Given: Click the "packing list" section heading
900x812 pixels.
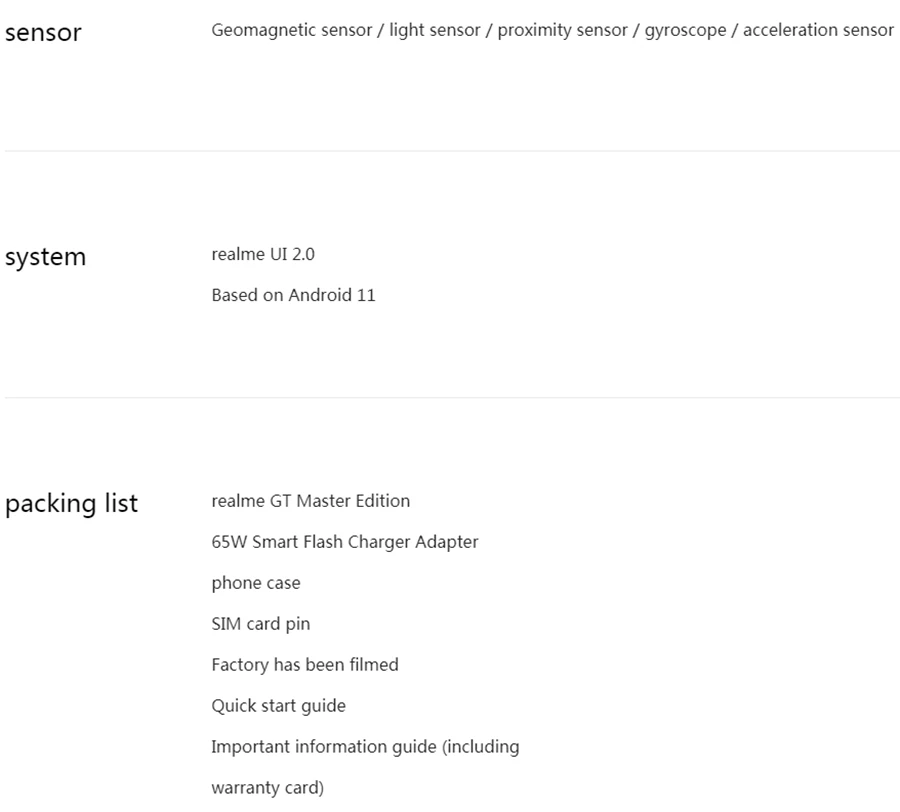Looking at the screenshot, I should coord(72,503).
